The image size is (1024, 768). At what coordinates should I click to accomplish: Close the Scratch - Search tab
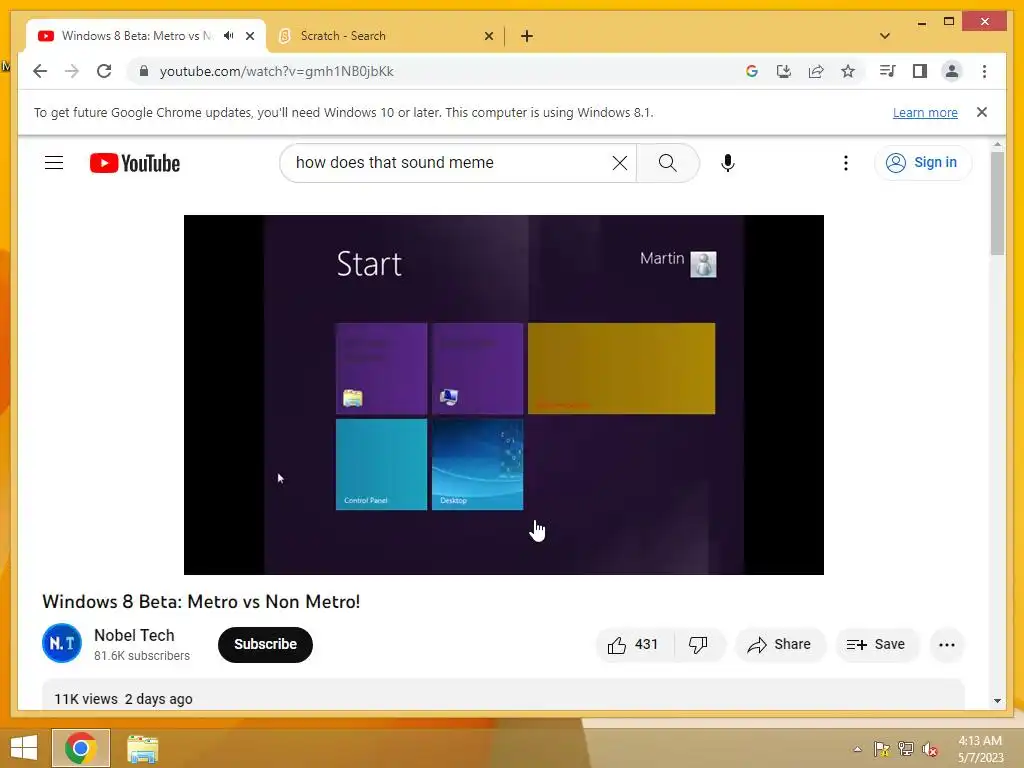[488, 36]
